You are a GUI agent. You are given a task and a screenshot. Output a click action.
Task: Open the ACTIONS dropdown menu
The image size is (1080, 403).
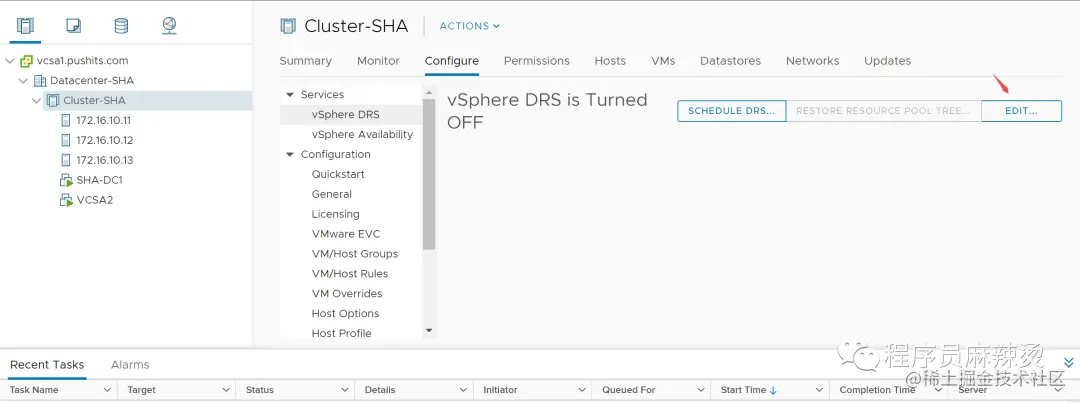pyautogui.click(x=469, y=26)
